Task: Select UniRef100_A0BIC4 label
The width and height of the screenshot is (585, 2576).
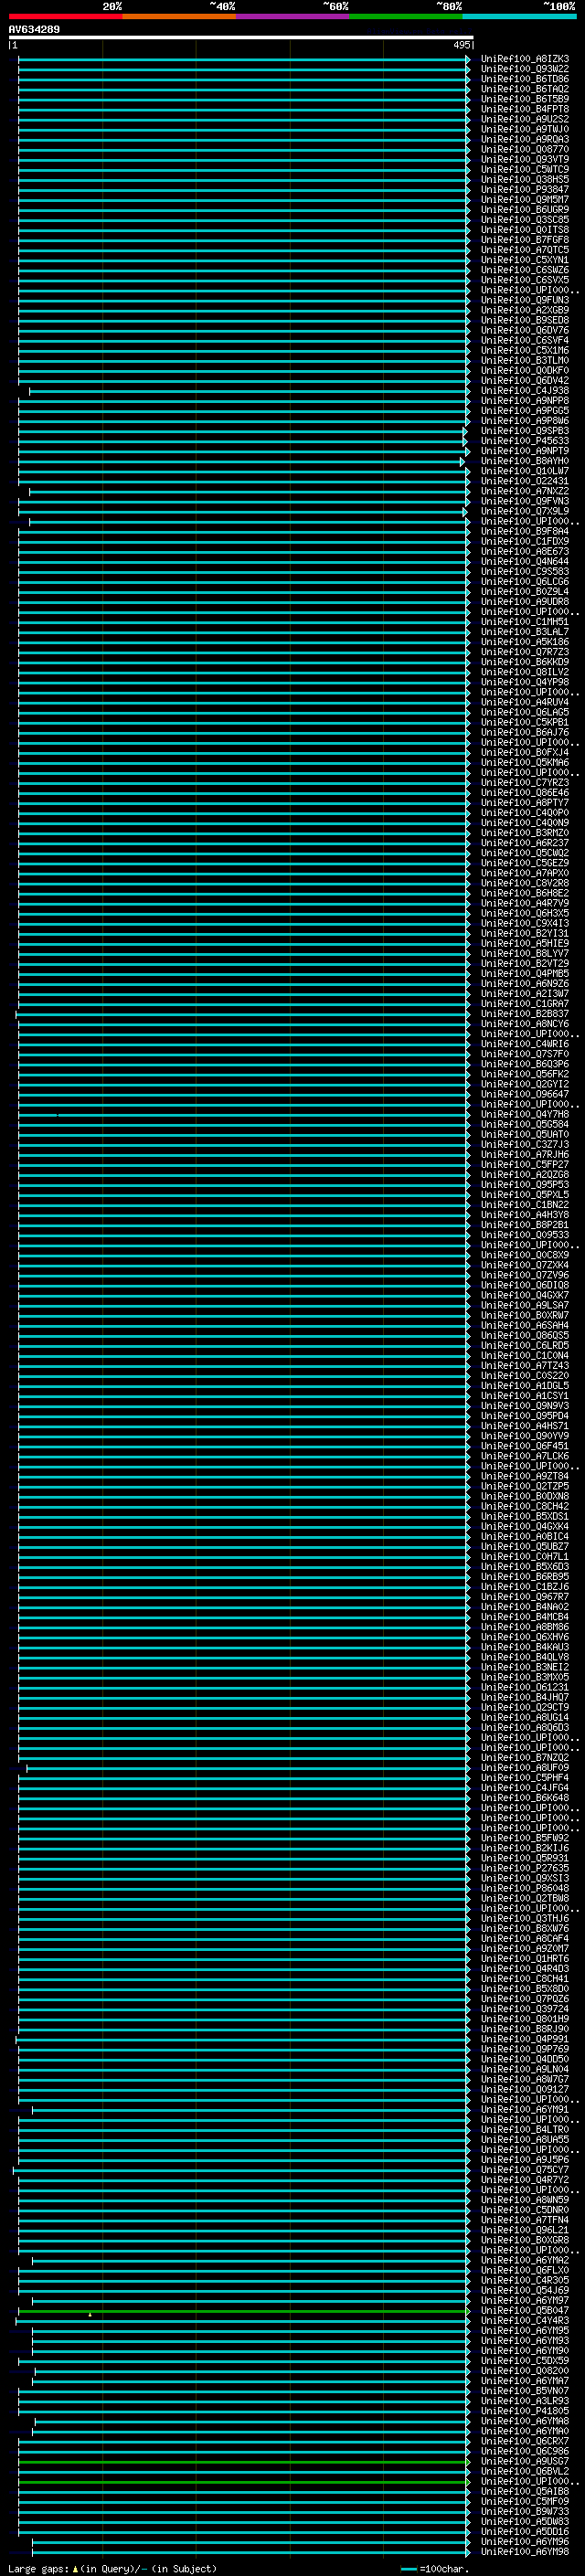Action: (x=525, y=1536)
